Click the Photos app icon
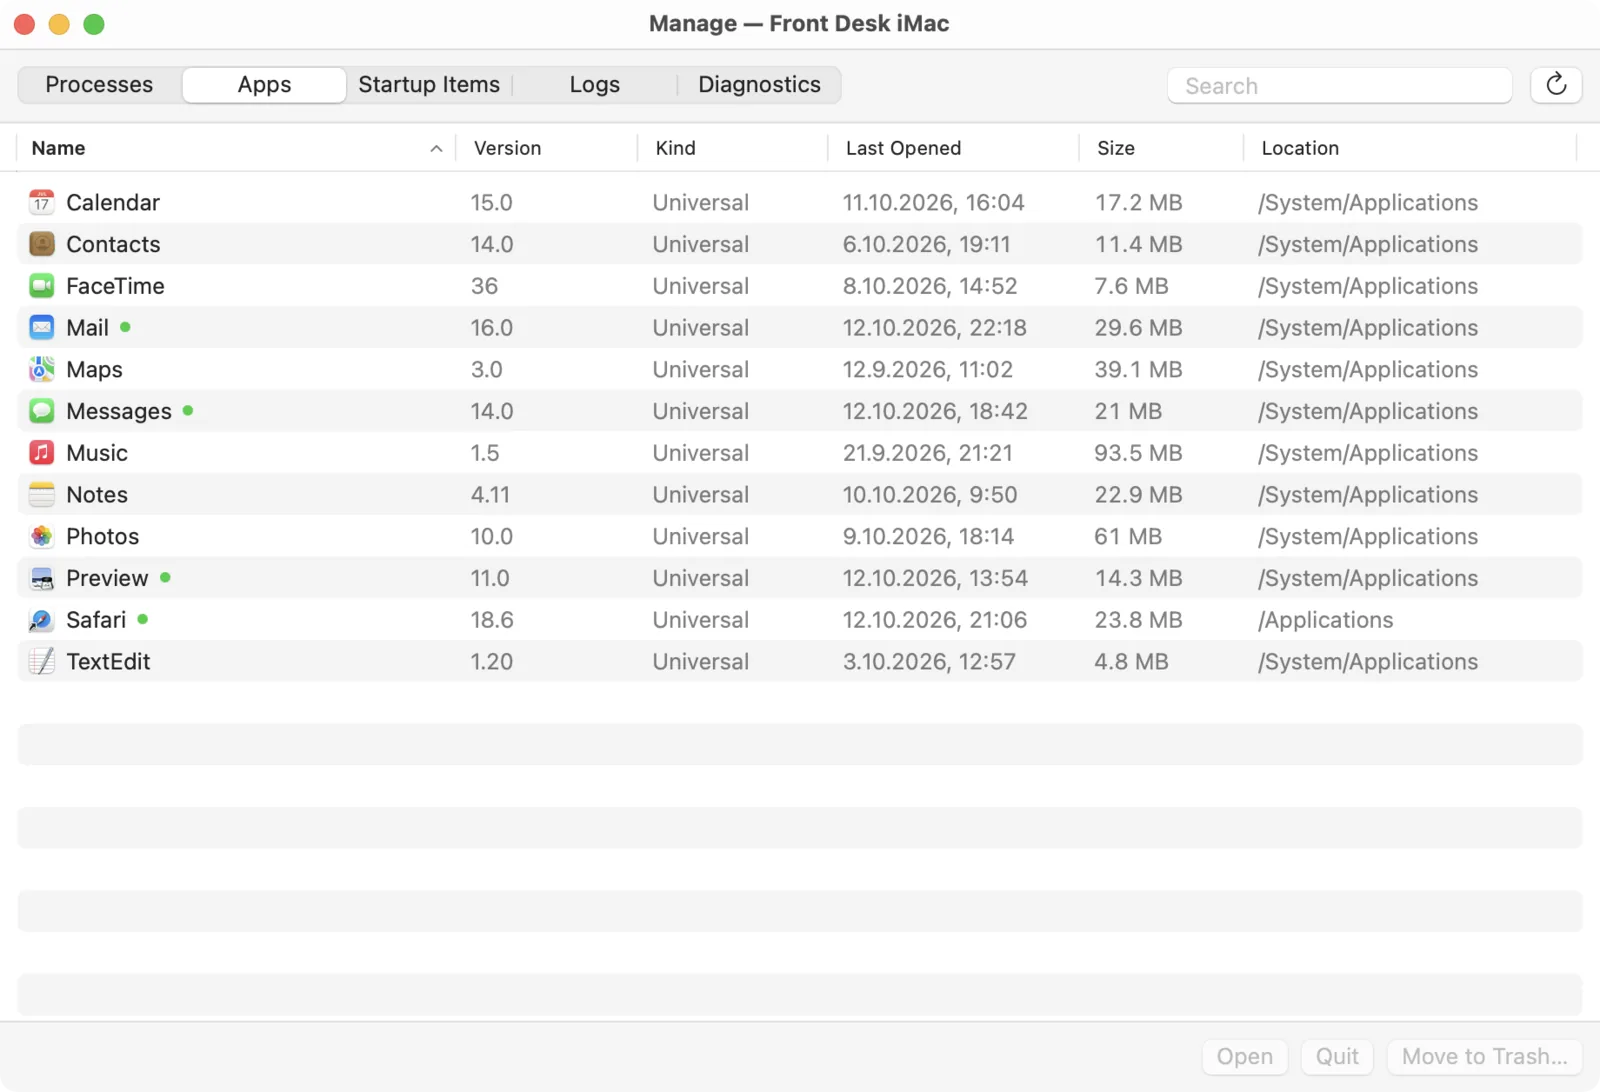 tap(41, 537)
